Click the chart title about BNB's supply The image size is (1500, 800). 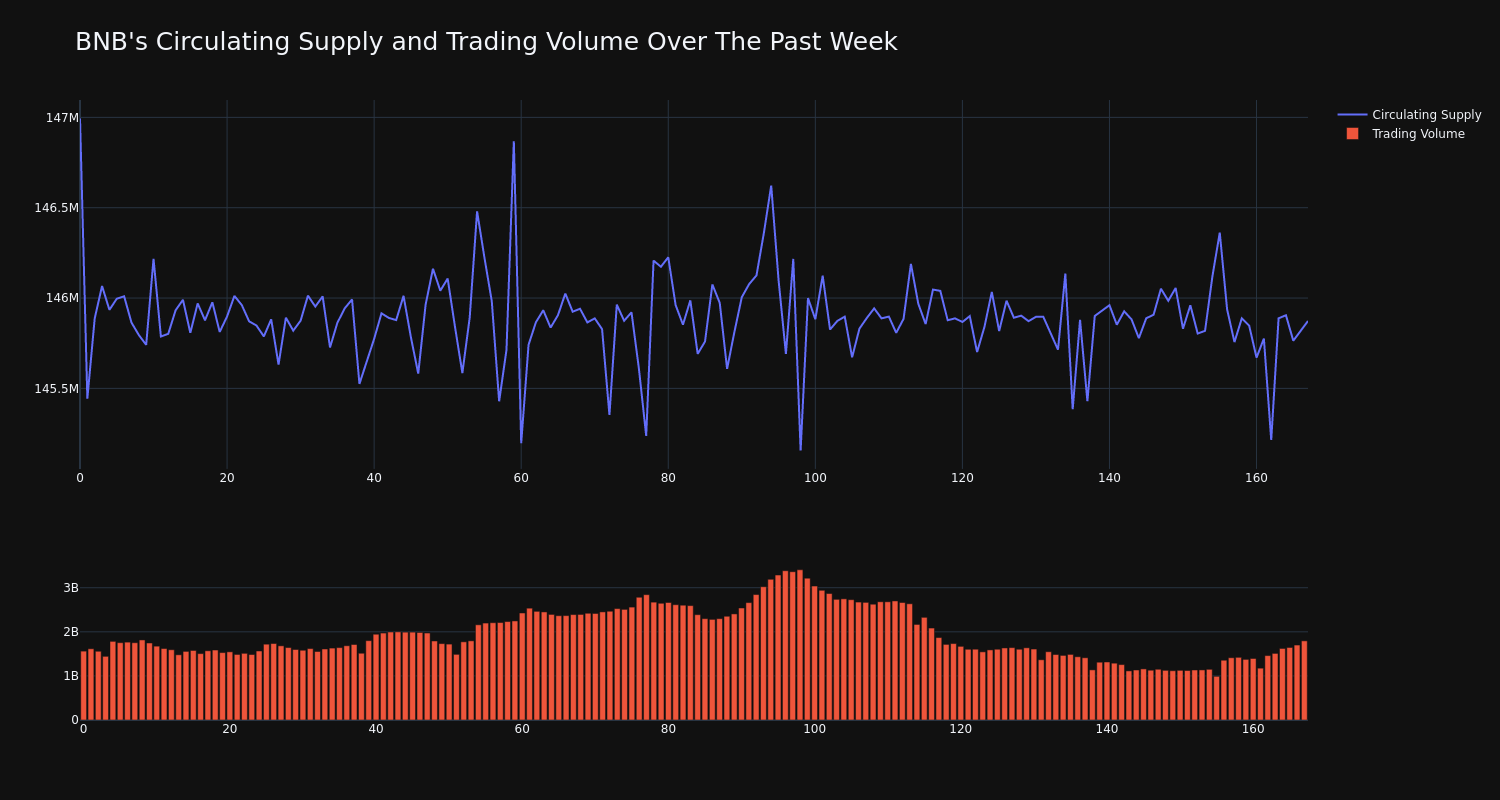coord(486,42)
